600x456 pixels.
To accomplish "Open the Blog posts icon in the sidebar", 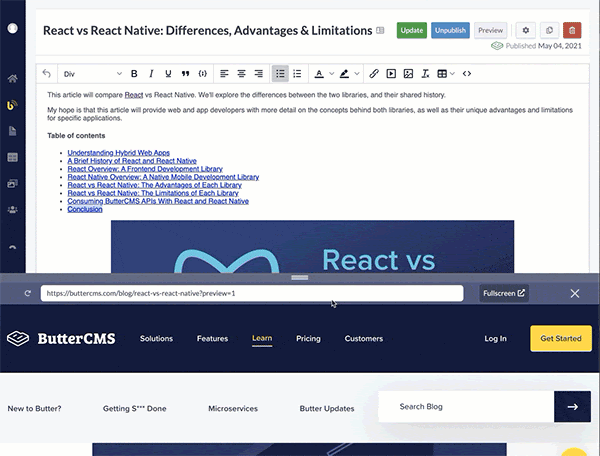I will click(x=12, y=105).
